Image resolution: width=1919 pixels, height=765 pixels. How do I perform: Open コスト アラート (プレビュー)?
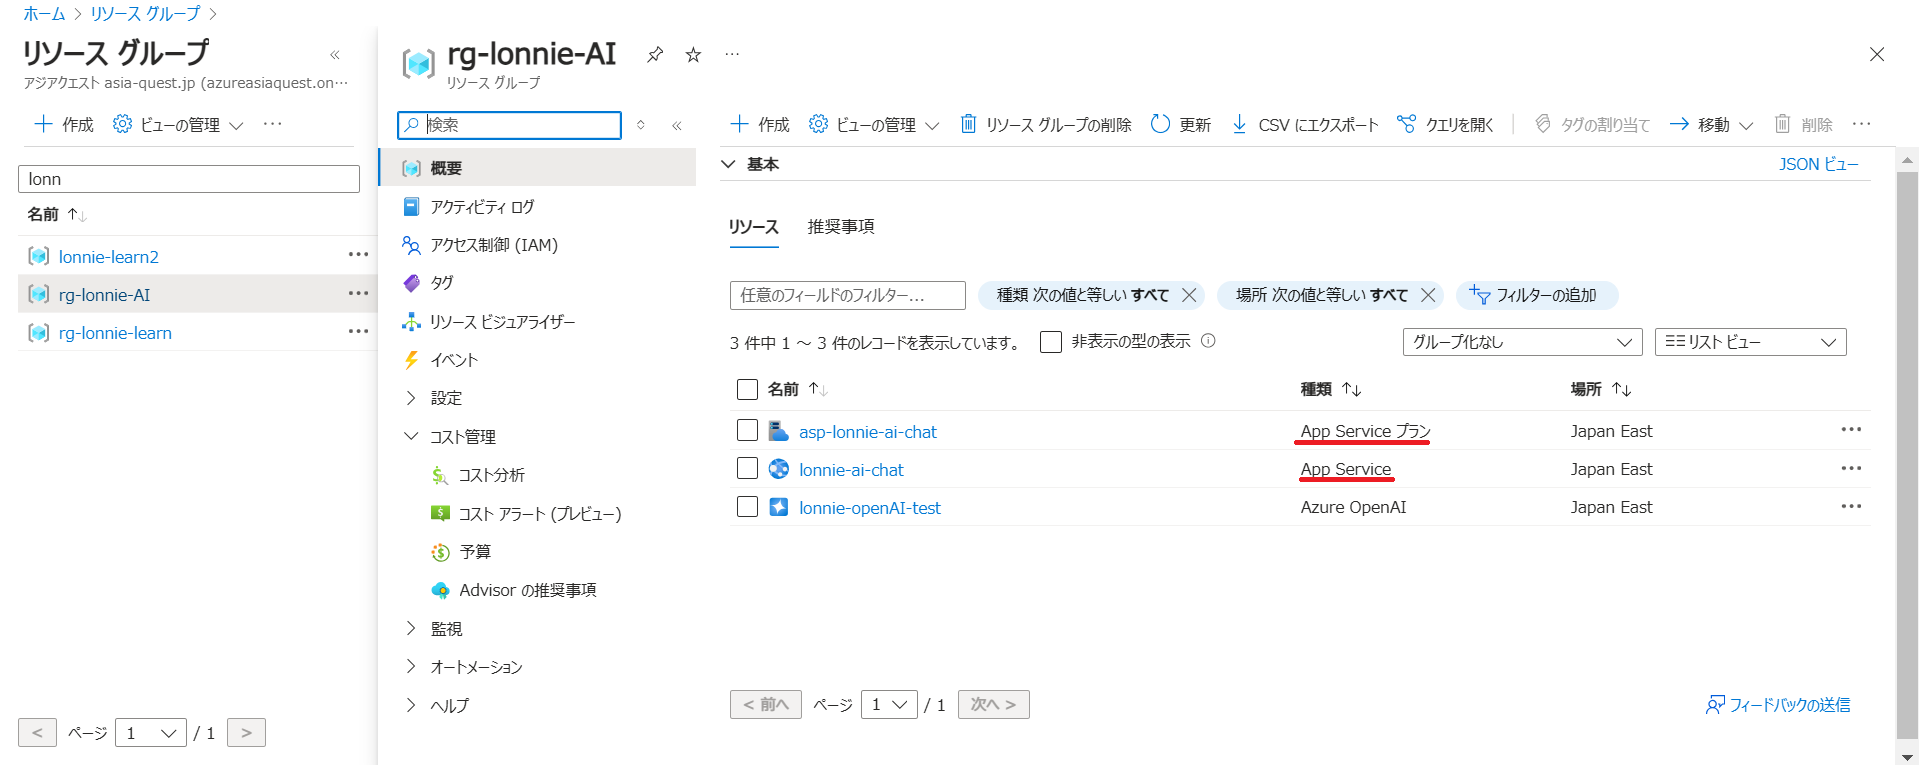tap(539, 514)
